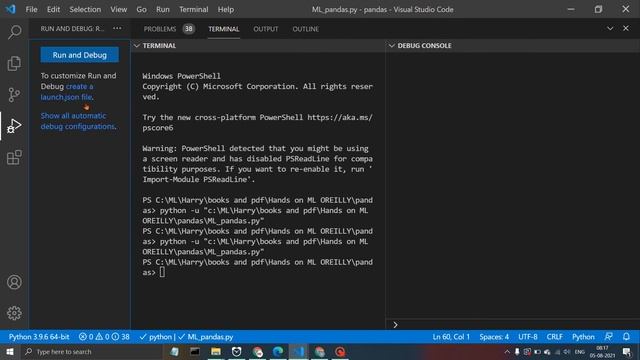
Task: Click Visual Studio Code taskbar icon
Action: [x=299, y=351]
